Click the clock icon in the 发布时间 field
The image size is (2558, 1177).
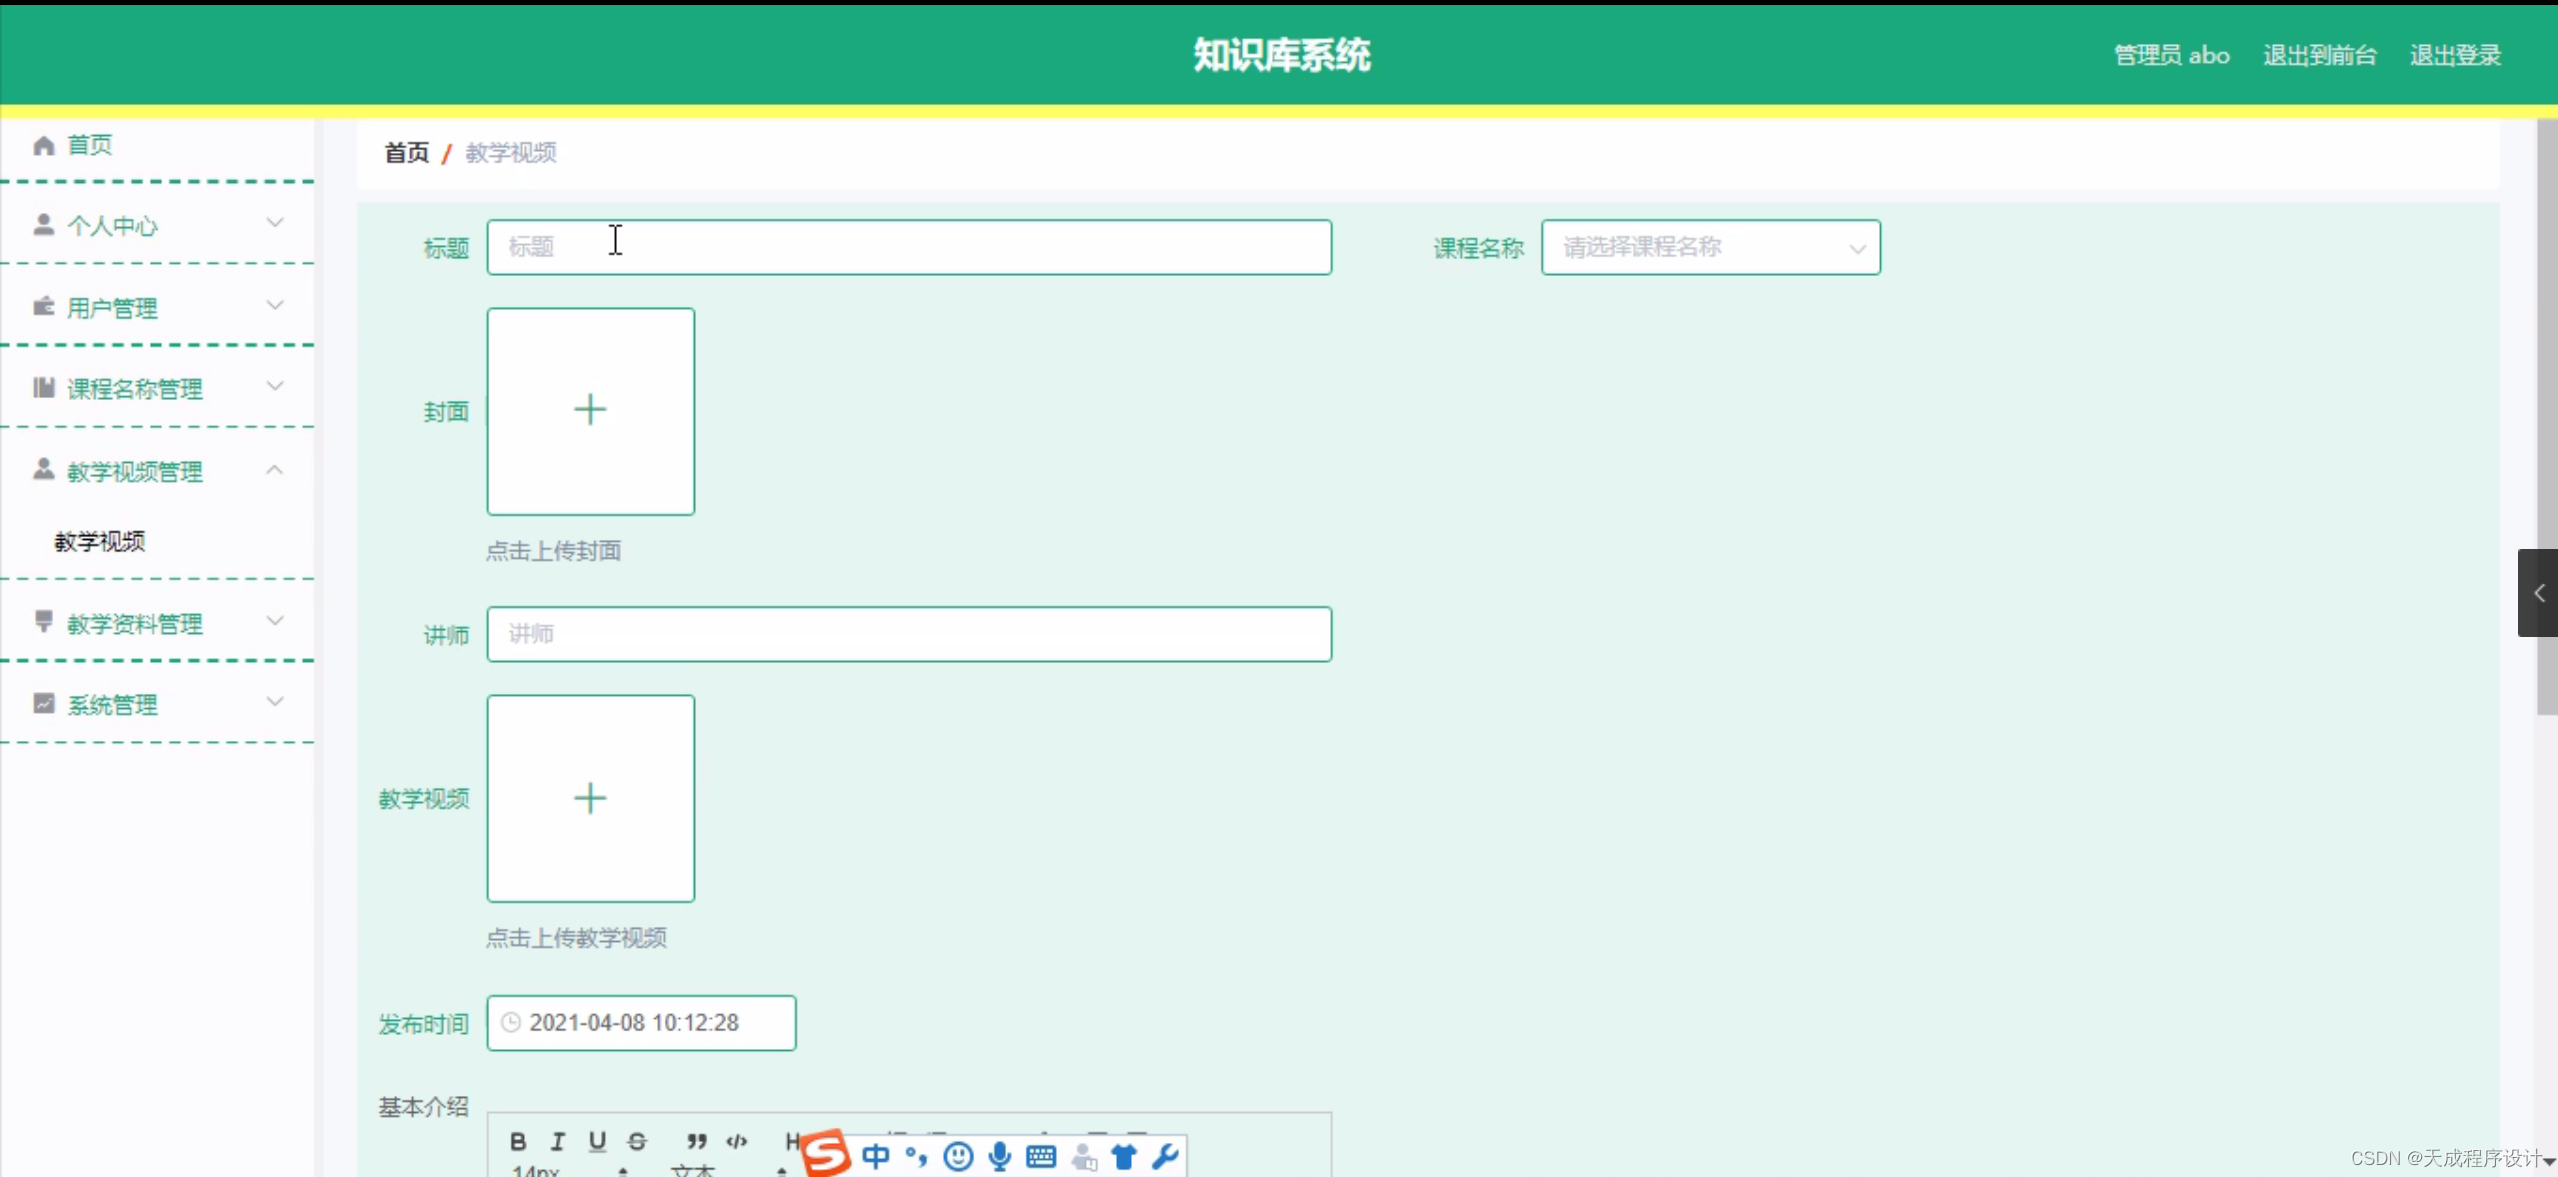click(x=511, y=1023)
